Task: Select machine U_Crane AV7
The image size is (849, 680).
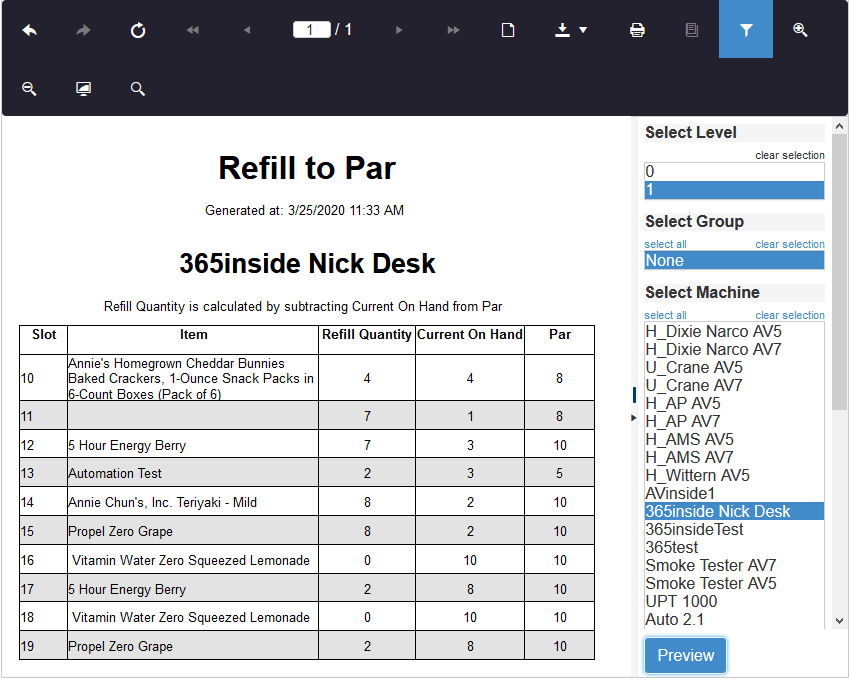Action: coord(734,385)
